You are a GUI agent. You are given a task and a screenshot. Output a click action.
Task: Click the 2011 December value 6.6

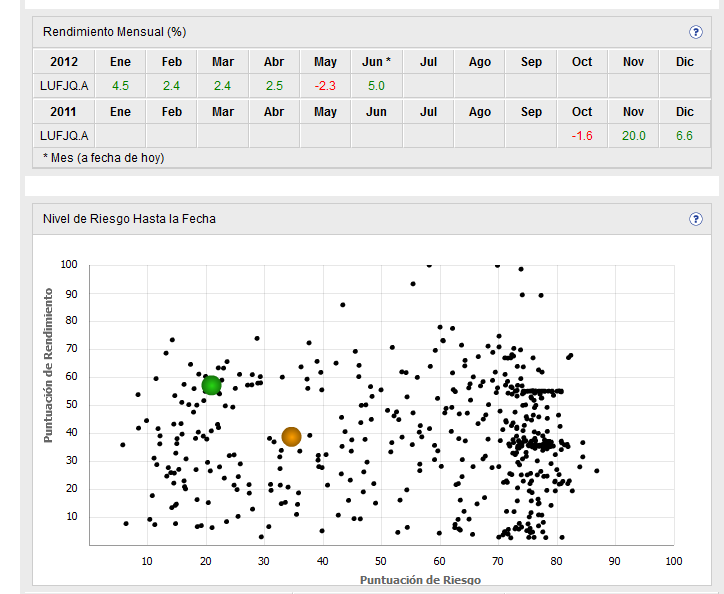point(684,136)
